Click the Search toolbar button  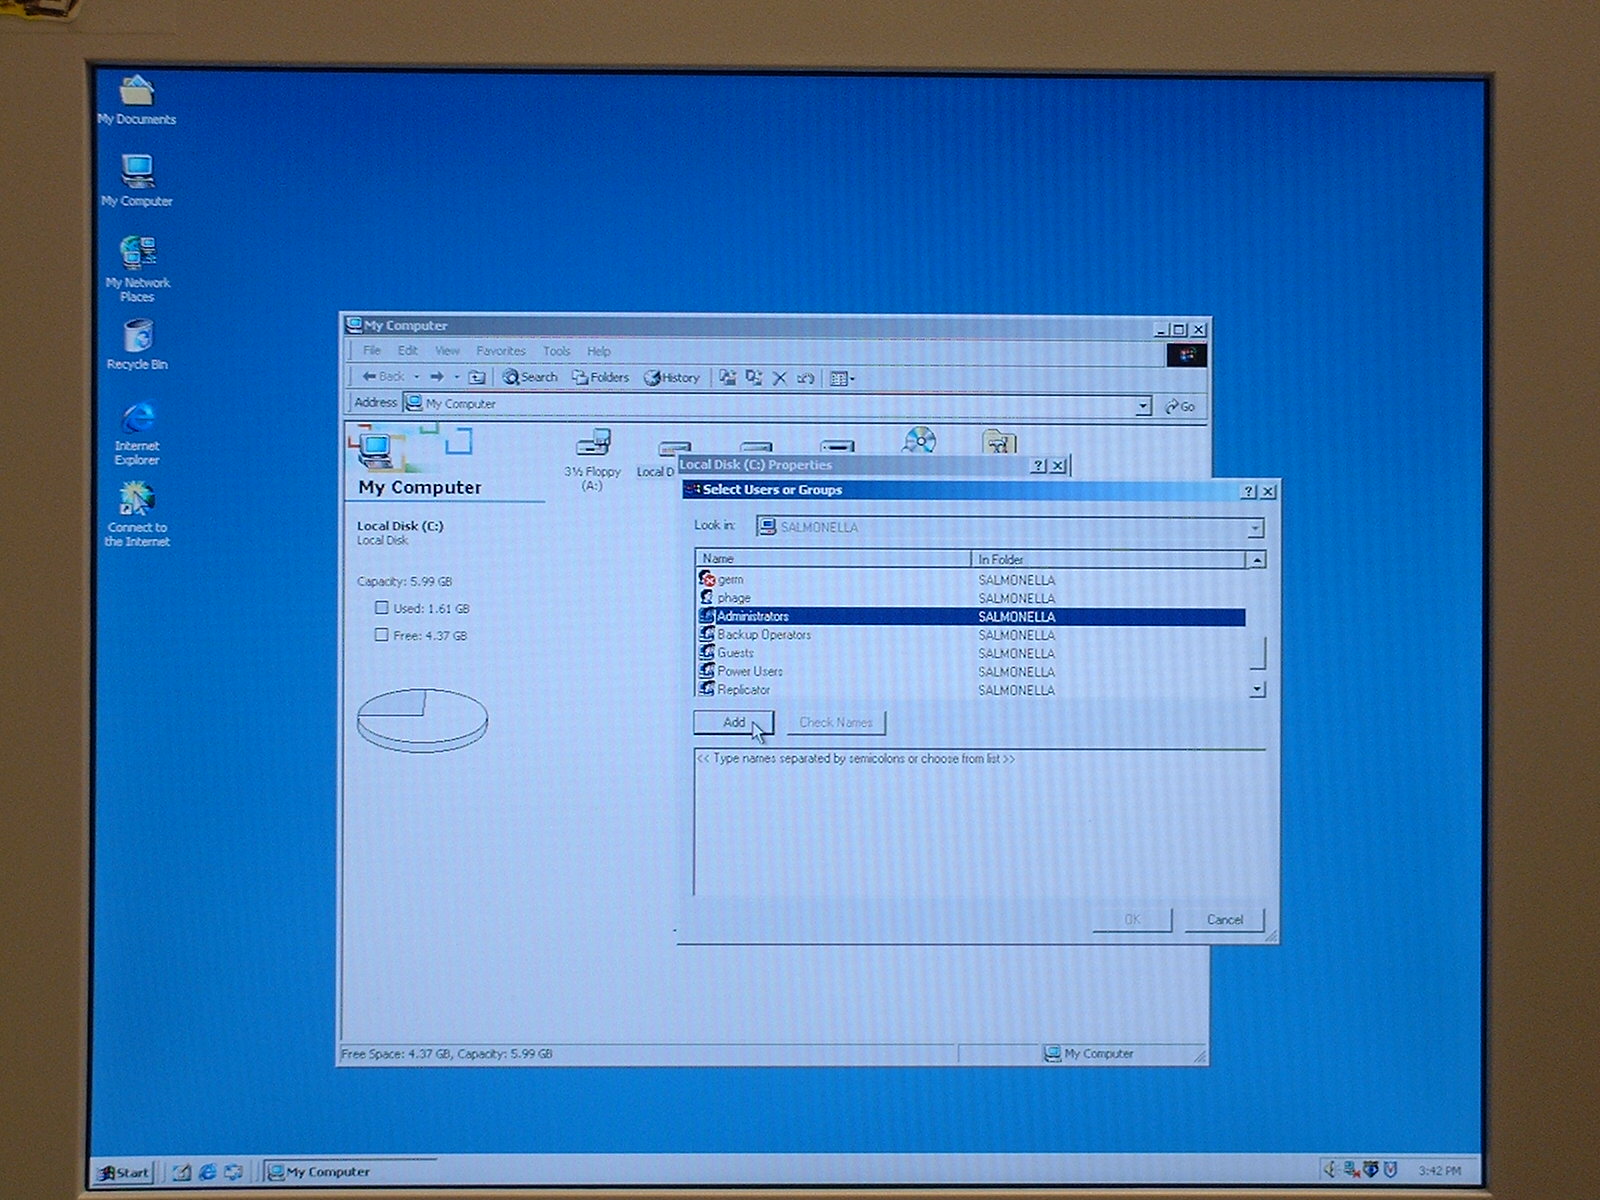(x=530, y=377)
